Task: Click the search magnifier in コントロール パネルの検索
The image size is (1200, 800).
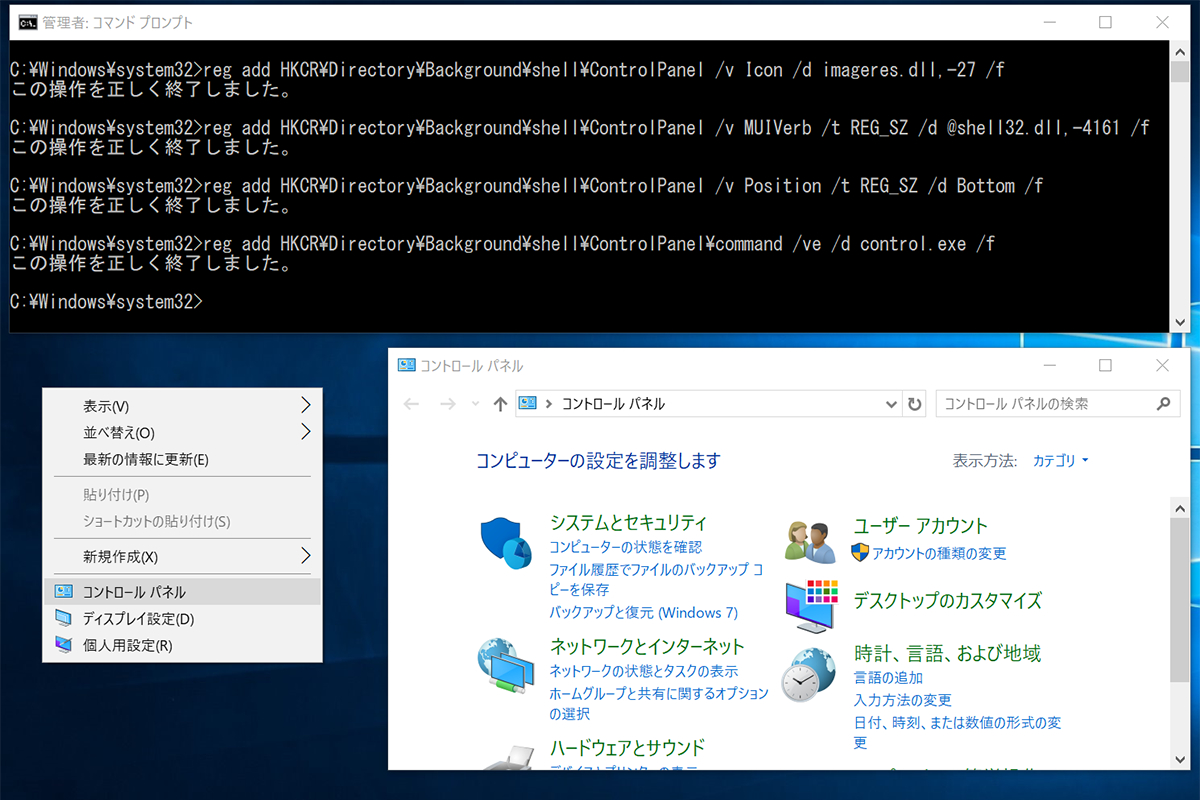Action: [x=1163, y=404]
